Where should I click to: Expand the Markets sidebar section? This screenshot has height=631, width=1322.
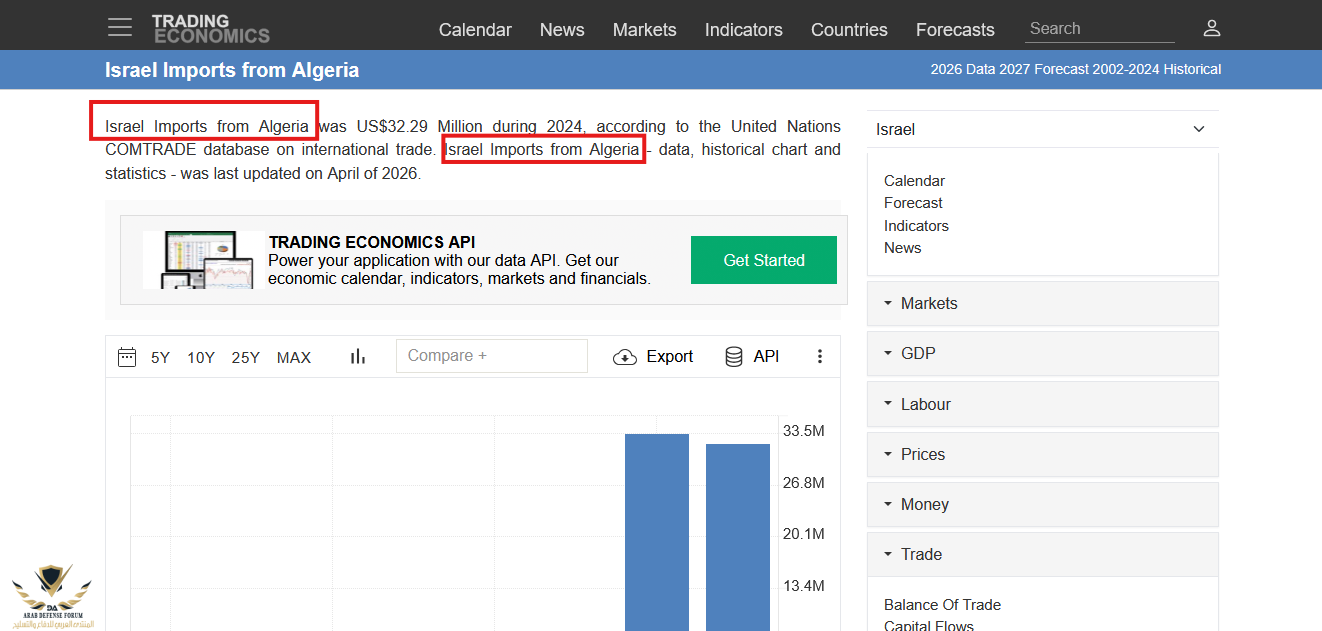[x=1042, y=303]
